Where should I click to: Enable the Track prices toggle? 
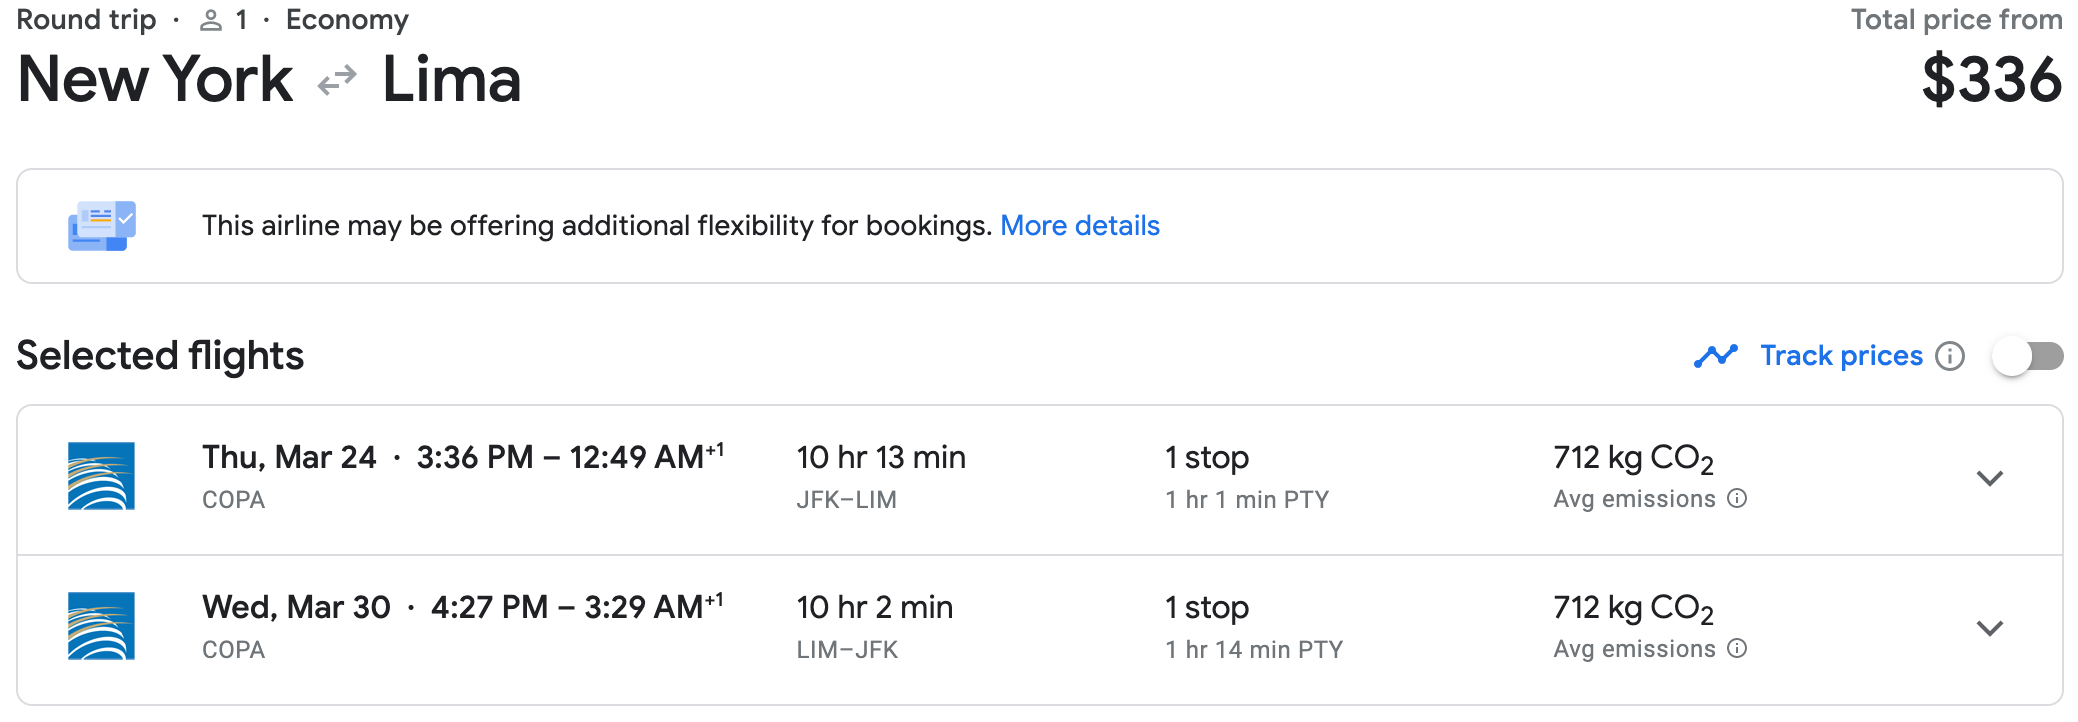click(2027, 356)
